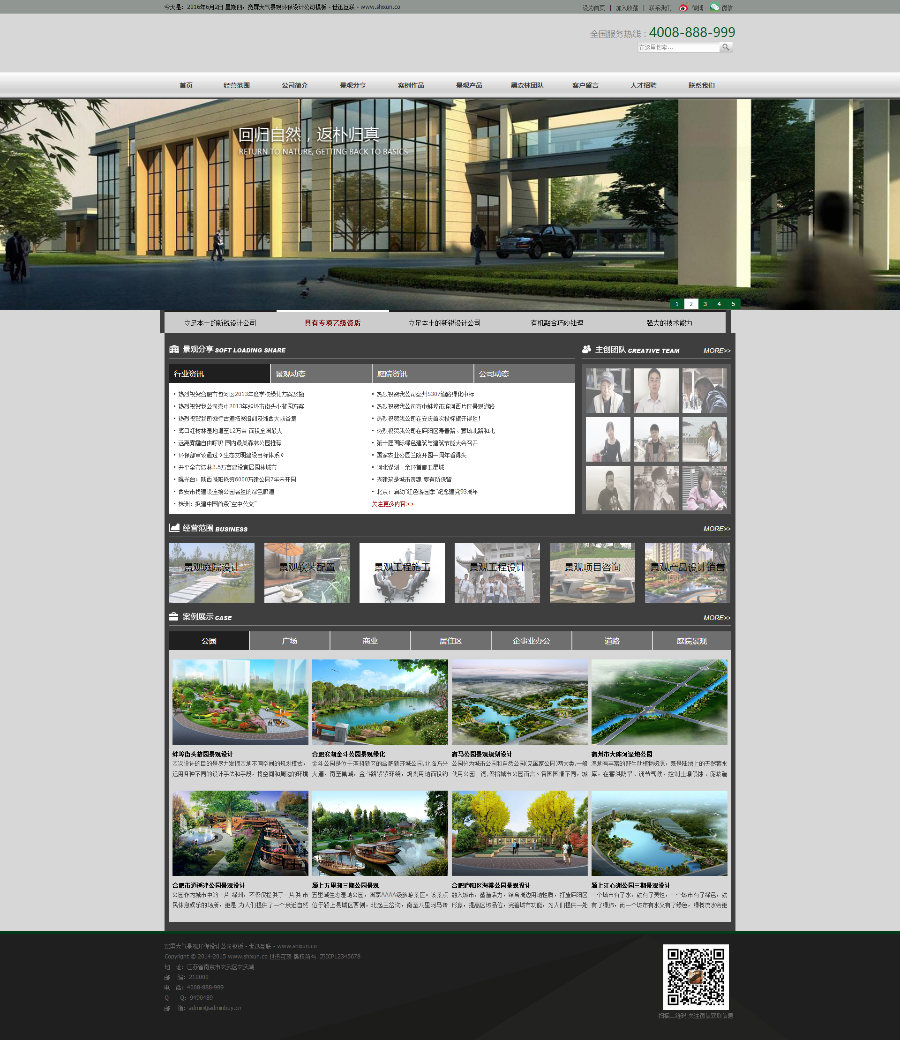900x1040 pixels.
Task: Click the footer email address text
Action: 215,1008
